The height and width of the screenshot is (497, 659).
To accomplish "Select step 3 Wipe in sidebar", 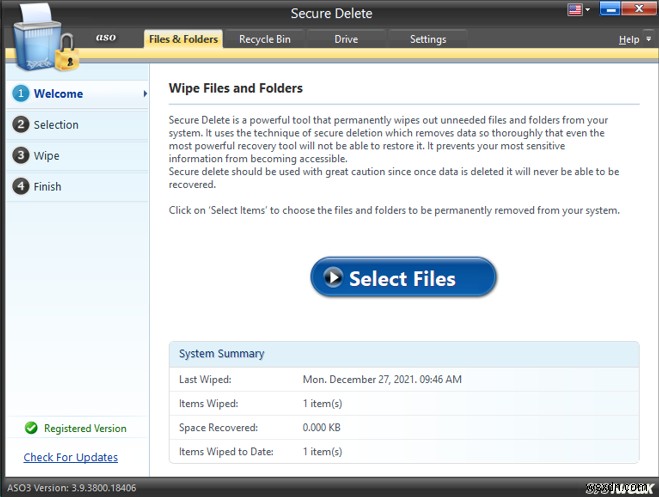I will tap(78, 155).
